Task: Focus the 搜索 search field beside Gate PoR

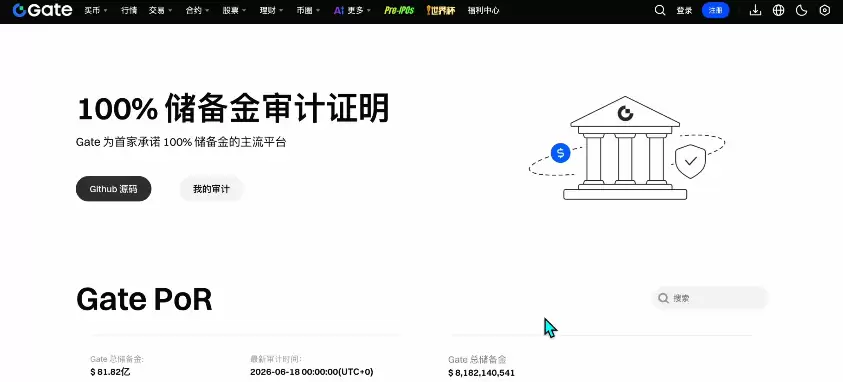Action: coord(710,298)
